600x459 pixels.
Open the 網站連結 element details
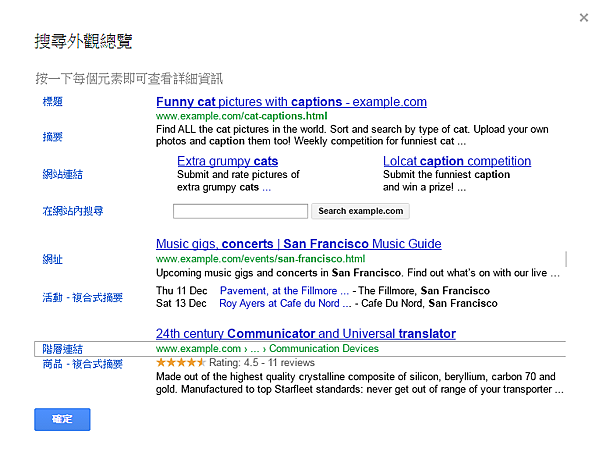[62, 174]
